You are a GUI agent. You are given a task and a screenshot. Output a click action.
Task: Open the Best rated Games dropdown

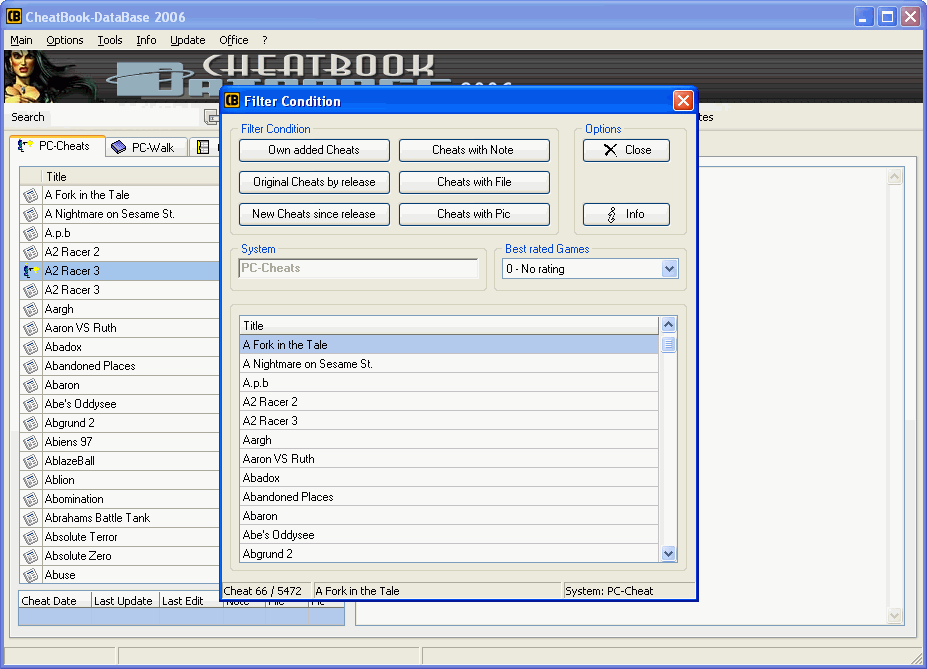pyautogui.click(x=669, y=269)
